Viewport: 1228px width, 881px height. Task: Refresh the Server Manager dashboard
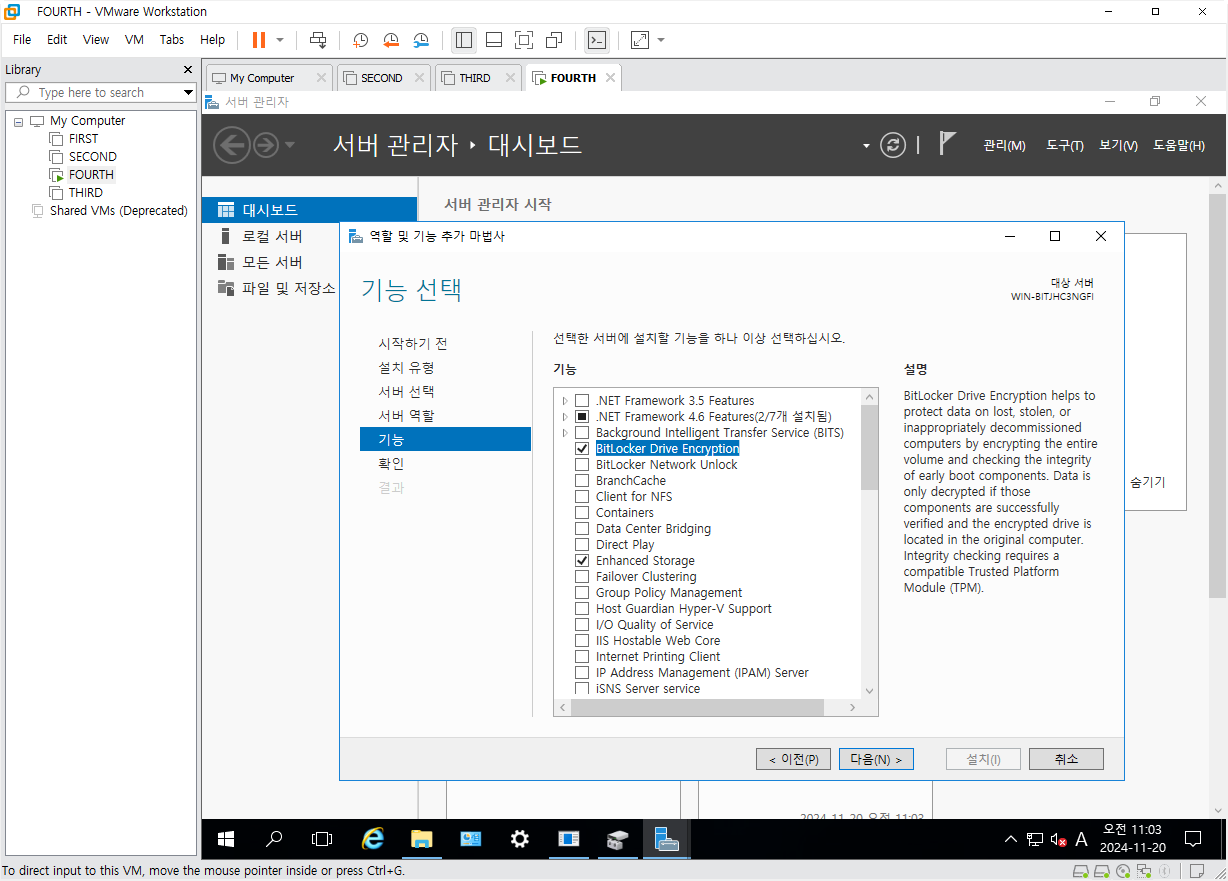892,145
